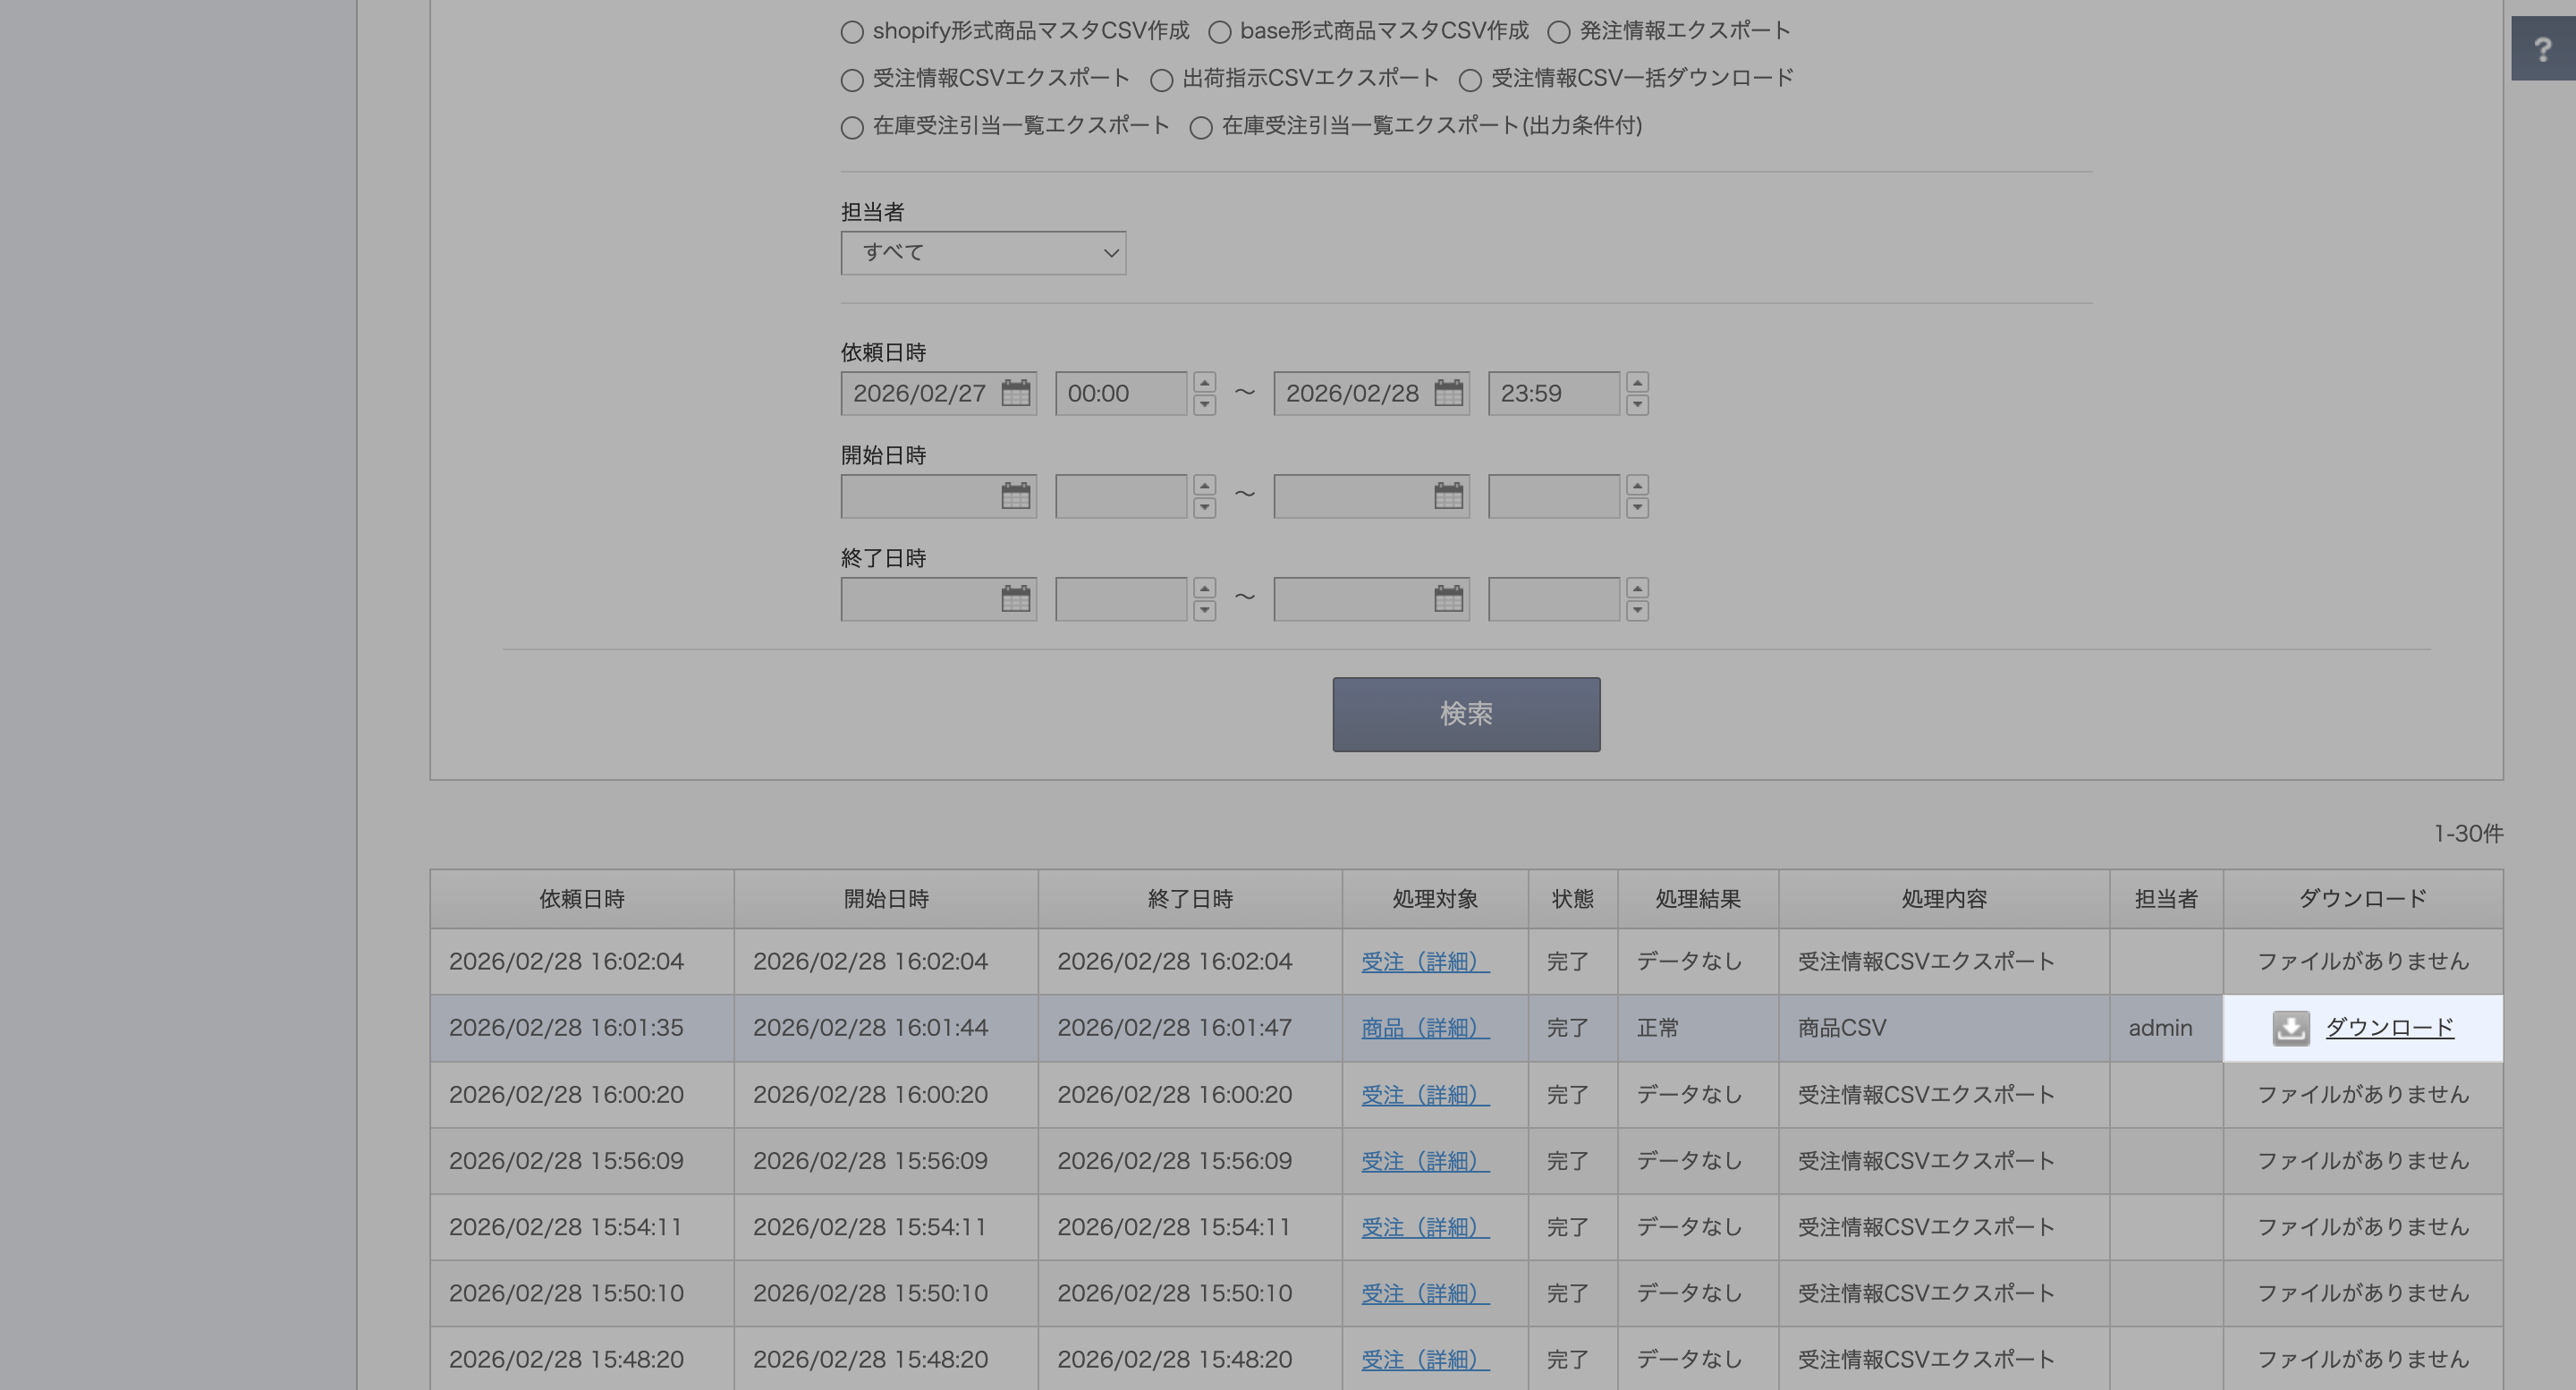The height and width of the screenshot is (1390, 2576).
Task: Click the 検索 search button
Action: pyautogui.click(x=1465, y=714)
